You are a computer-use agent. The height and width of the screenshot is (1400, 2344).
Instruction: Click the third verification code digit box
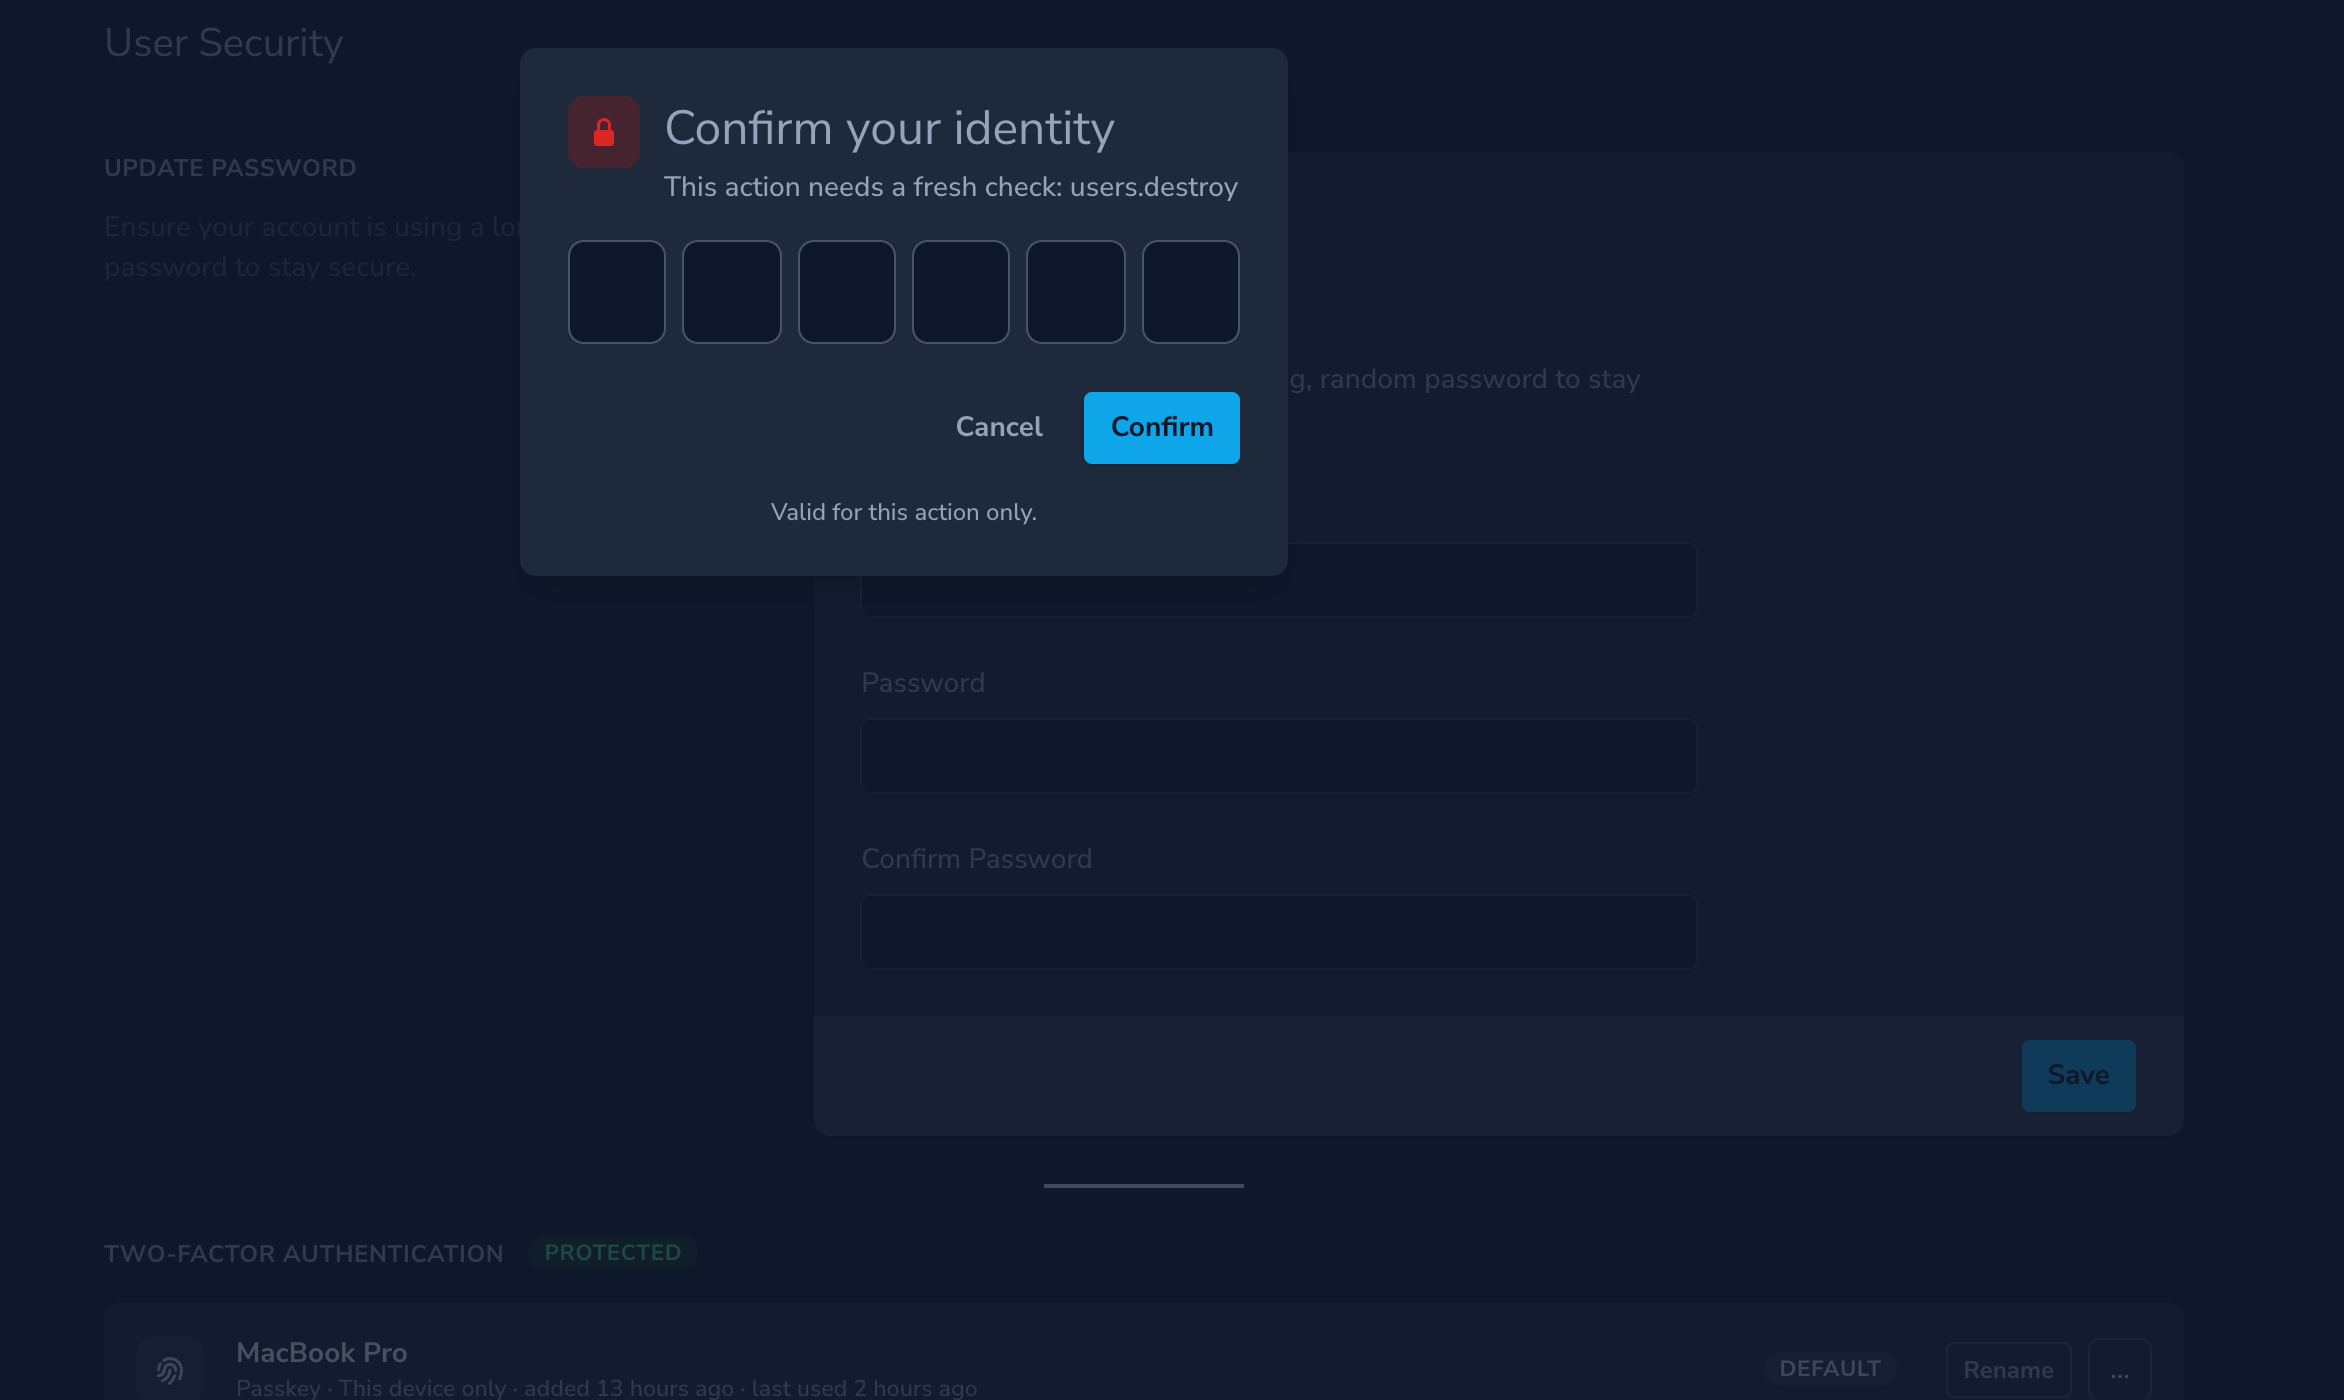click(x=847, y=292)
